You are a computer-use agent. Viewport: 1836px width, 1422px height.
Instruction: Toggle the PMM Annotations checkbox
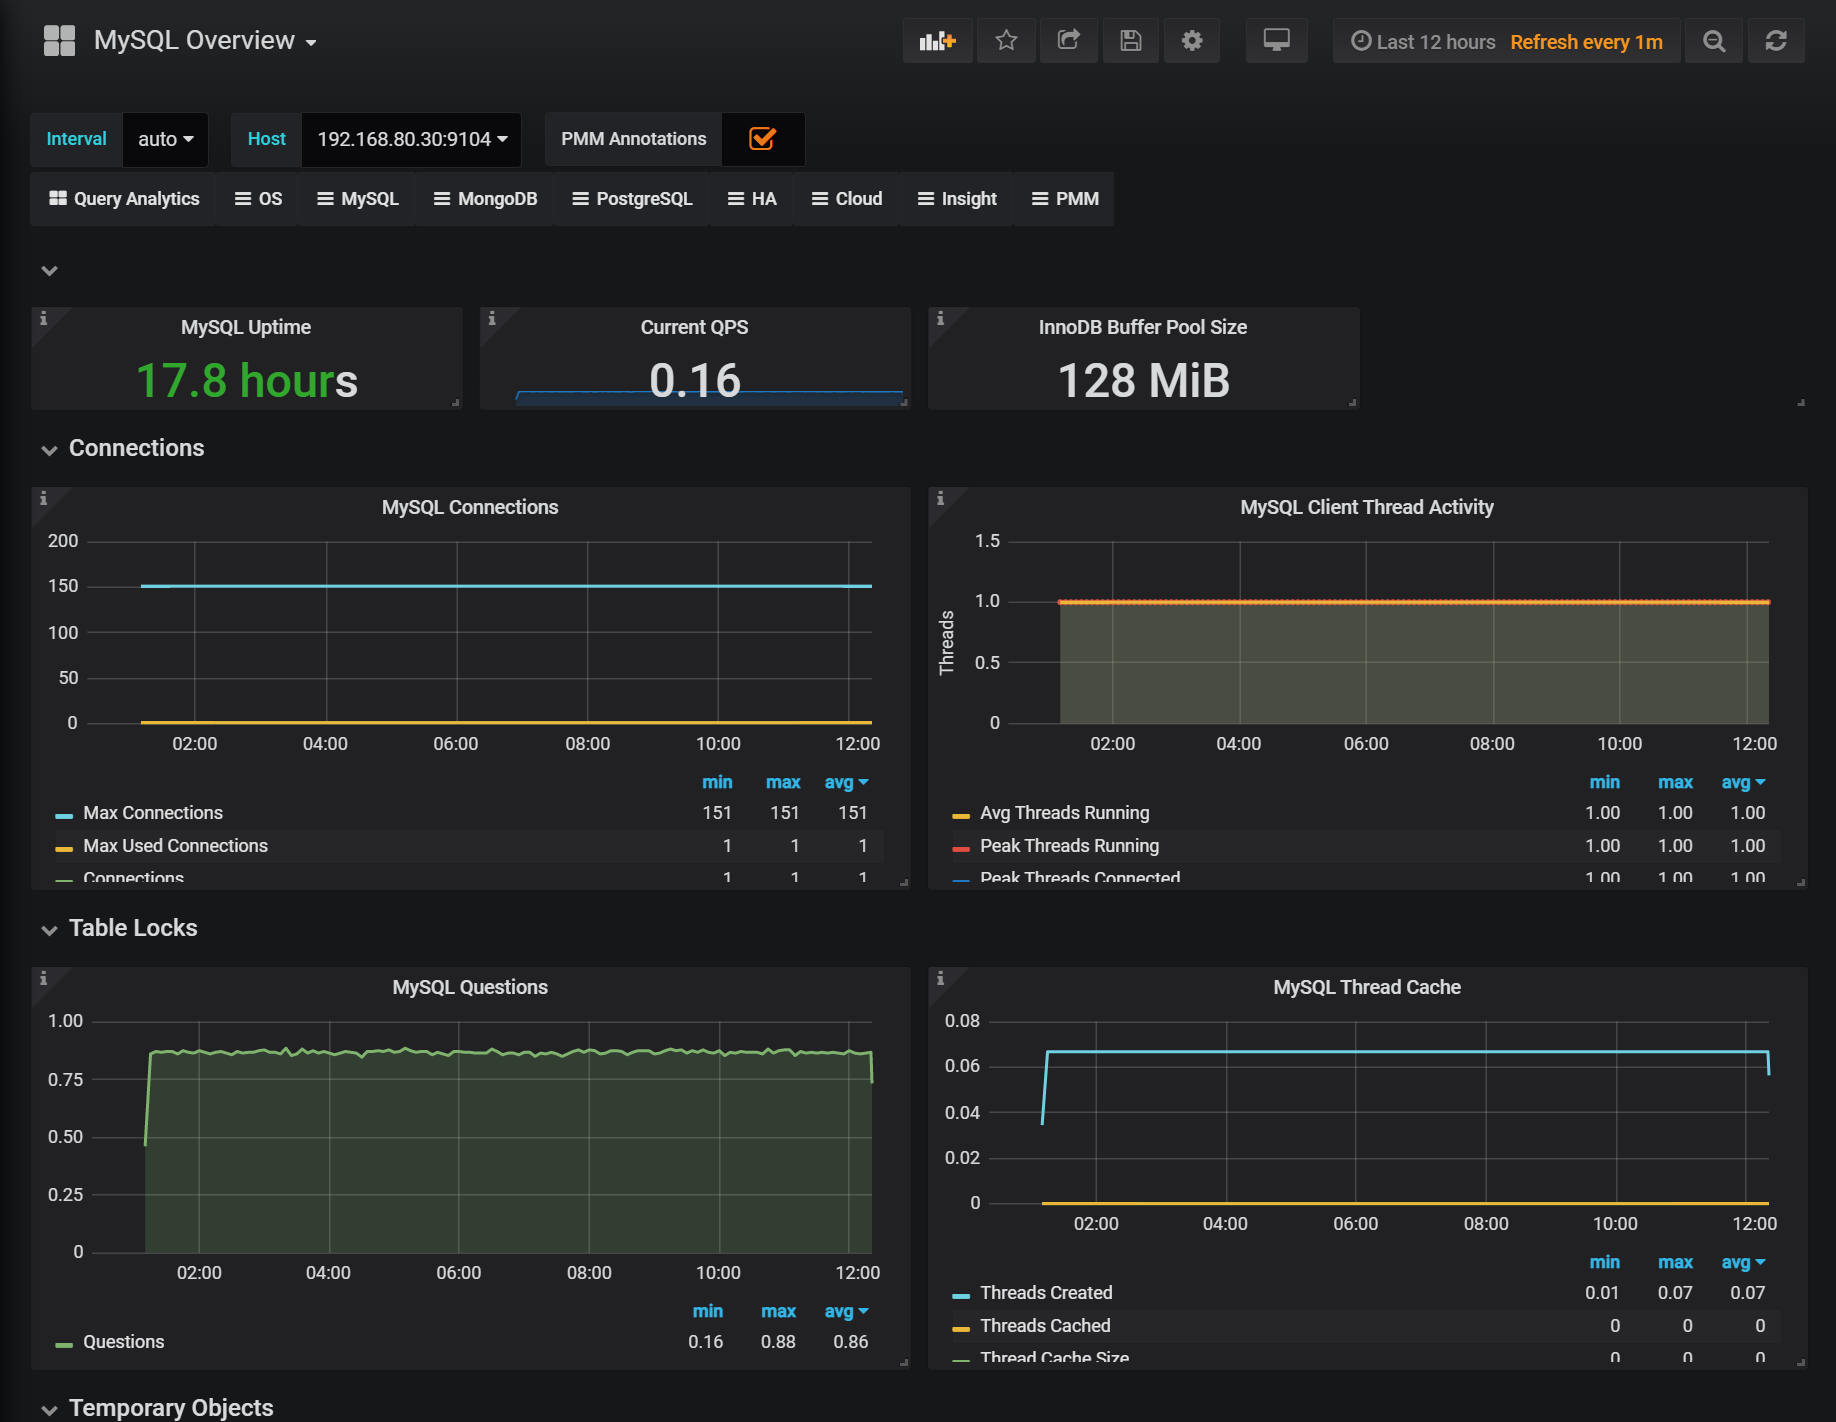(x=762, y=139)
